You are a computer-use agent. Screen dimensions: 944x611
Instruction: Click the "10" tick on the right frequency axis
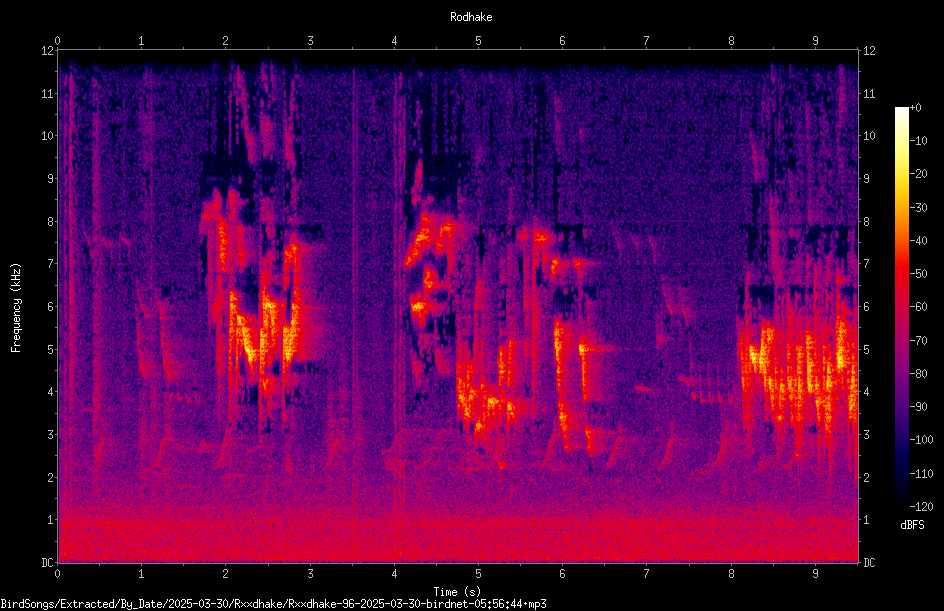point(869,136)
